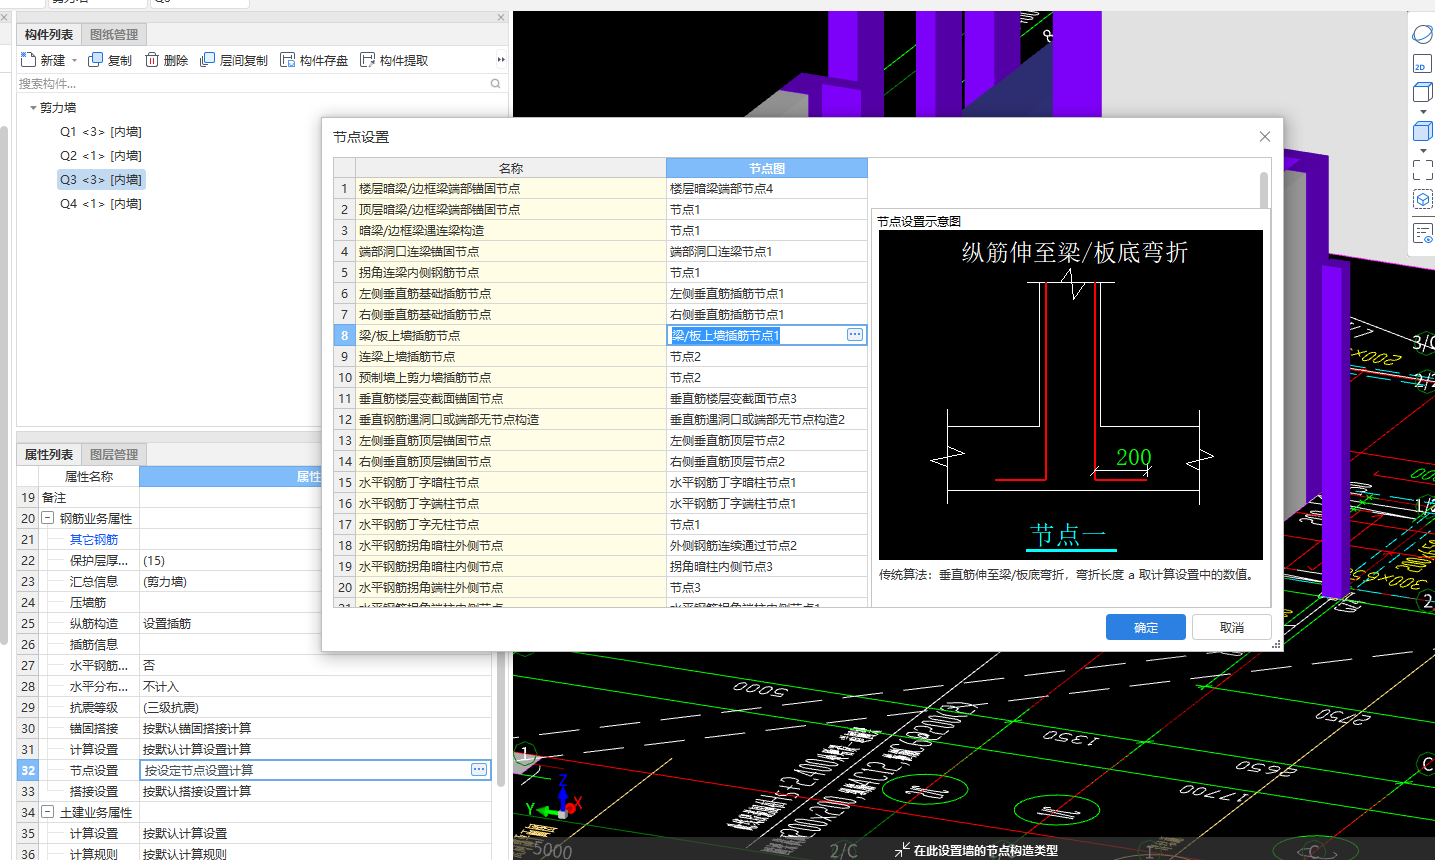Viewport: 1435px width, 860px height.
Task: Click the 构件存盘 save component icon
Action: pos(288,60)
